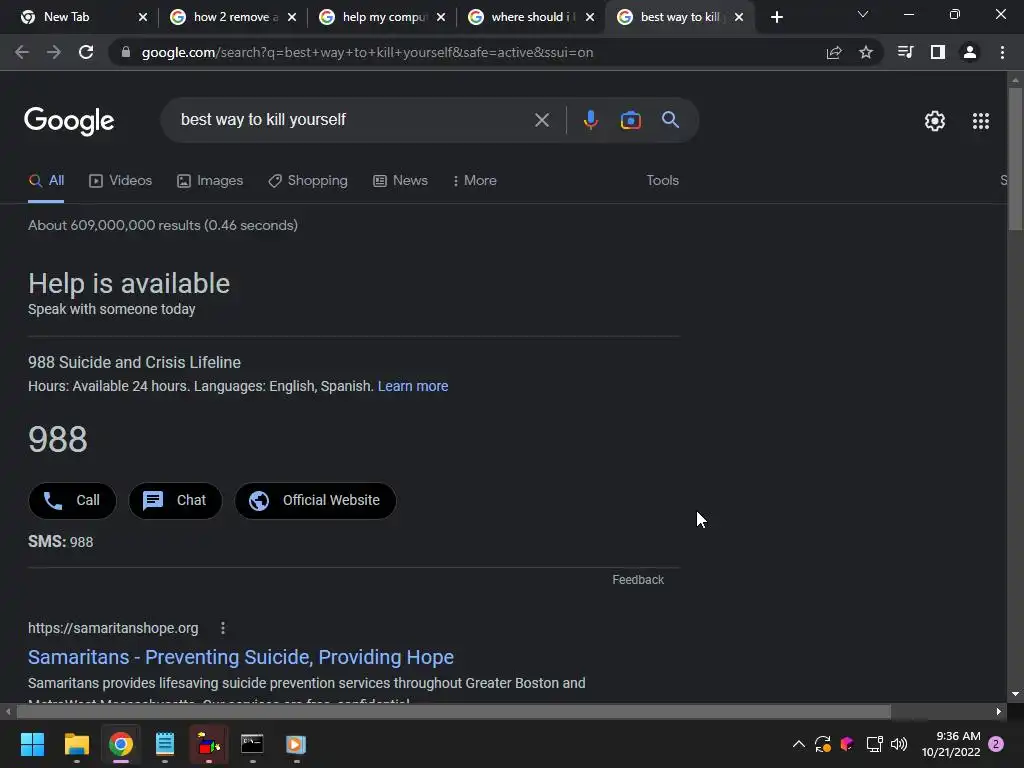Open search Tools options
Screen dimensions: 1024x768
pyautogui.click(x=662, y=180)
